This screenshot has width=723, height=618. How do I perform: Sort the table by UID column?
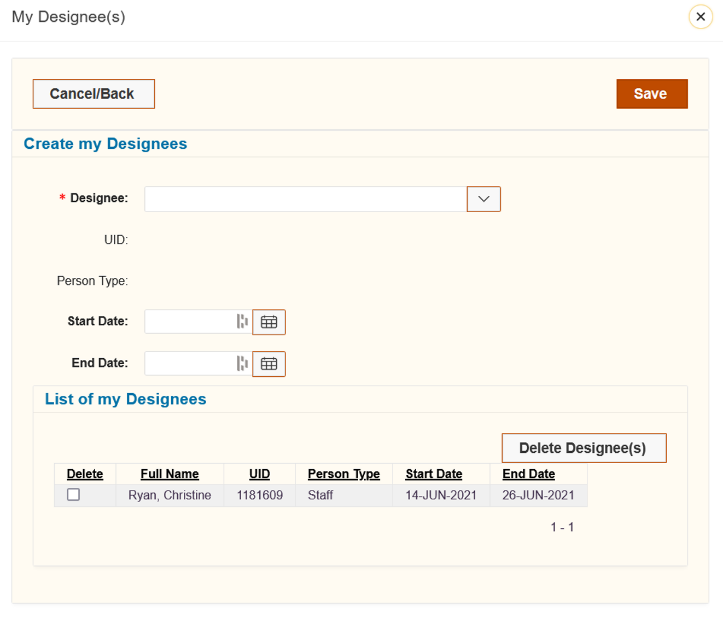[259, 474]
